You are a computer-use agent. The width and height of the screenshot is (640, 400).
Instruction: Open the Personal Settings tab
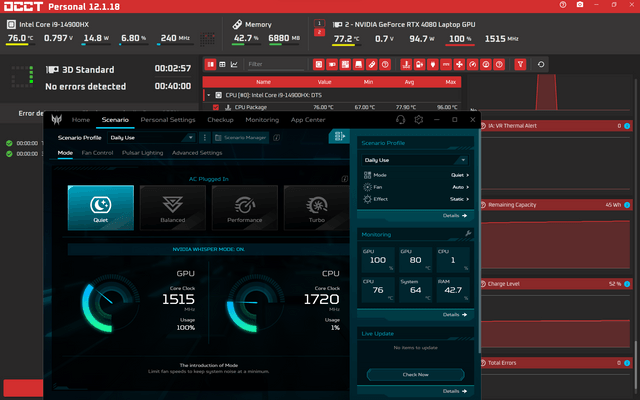click(x=168, y=120)
